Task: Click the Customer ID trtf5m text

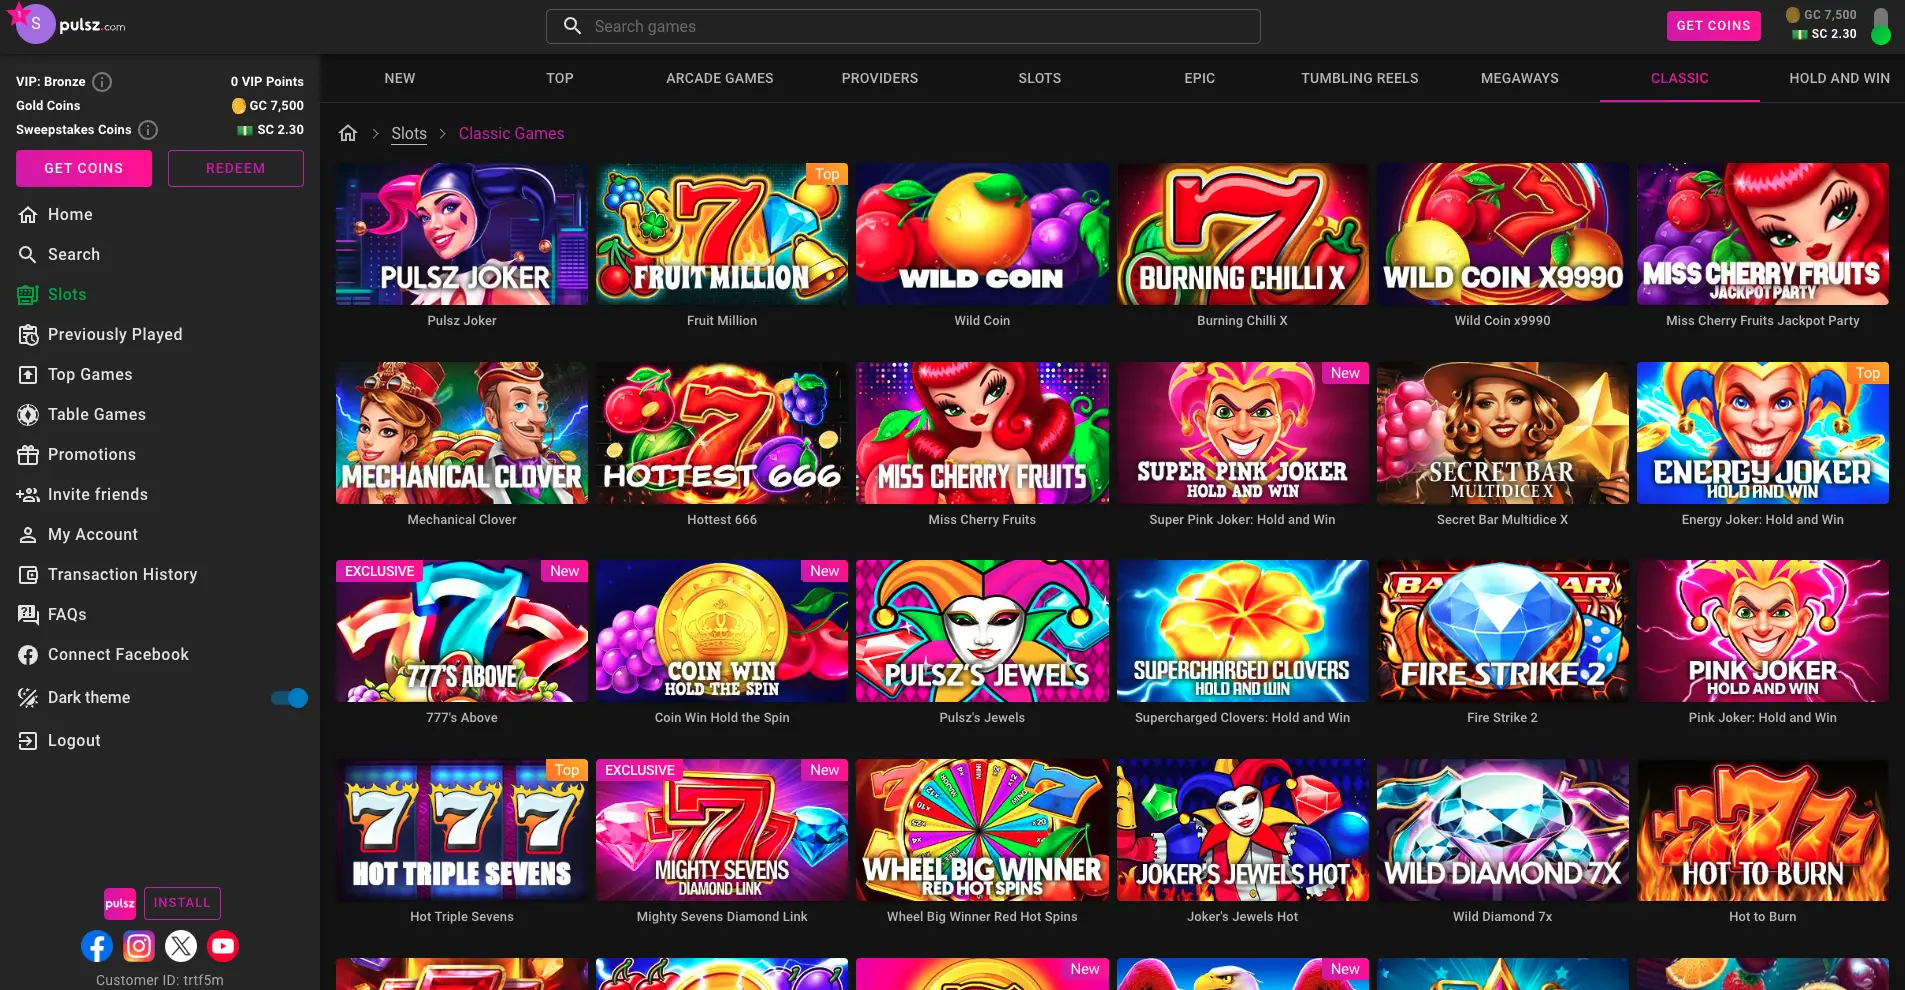Action: [x=160, y=980]
